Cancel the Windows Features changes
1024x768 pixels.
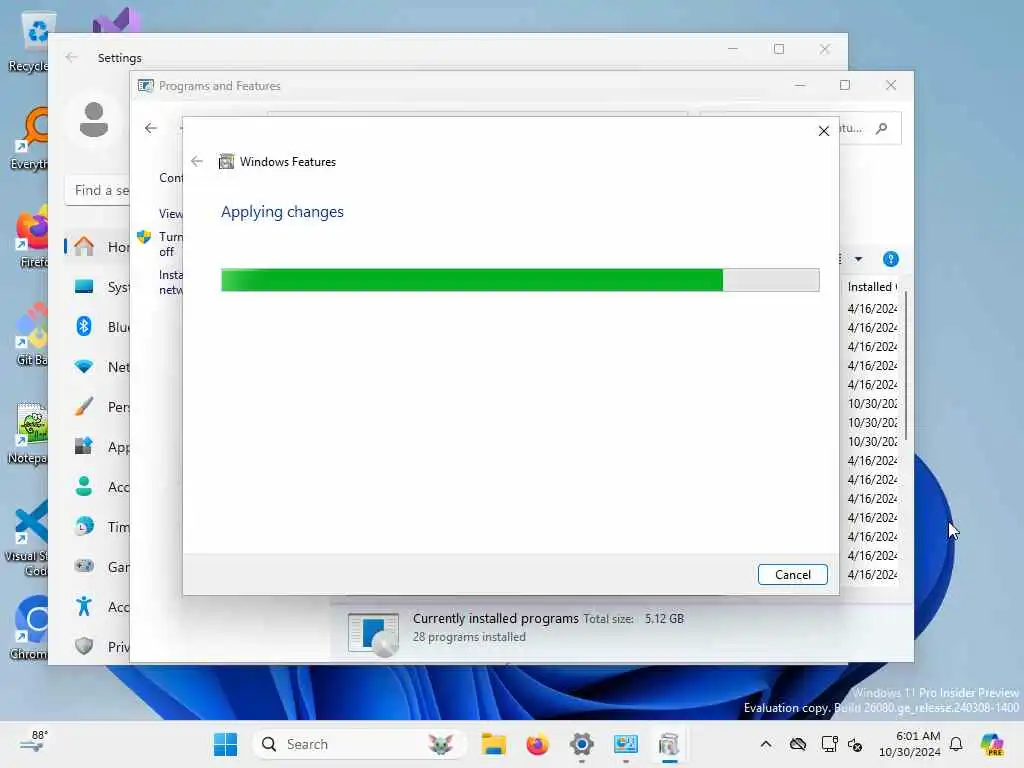(792, 575)
